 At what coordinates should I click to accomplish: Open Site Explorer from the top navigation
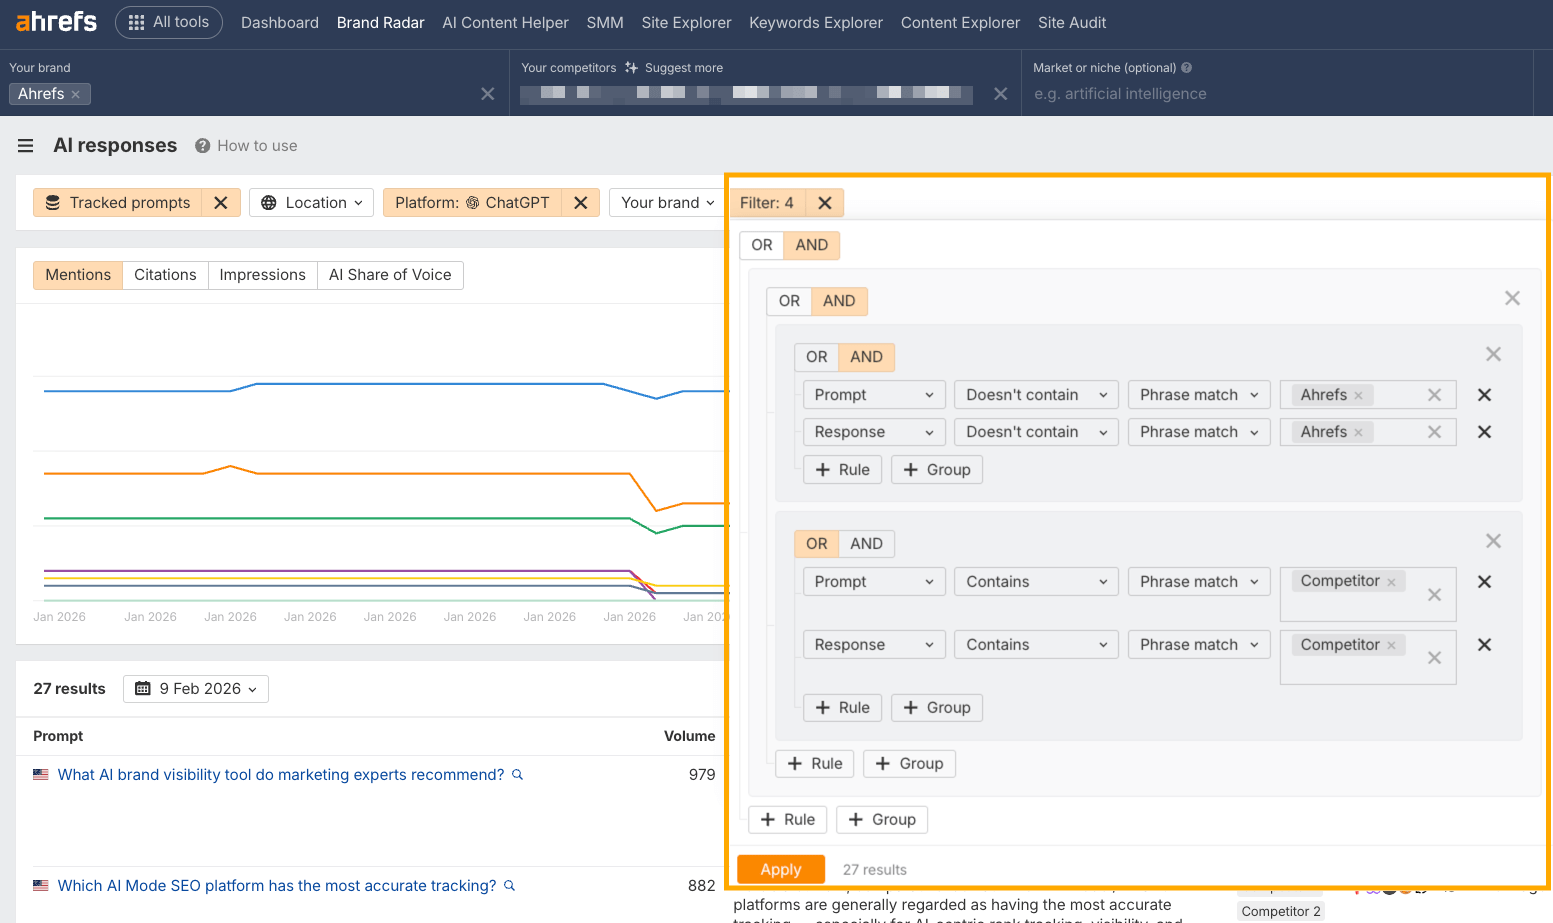point(686,22)
